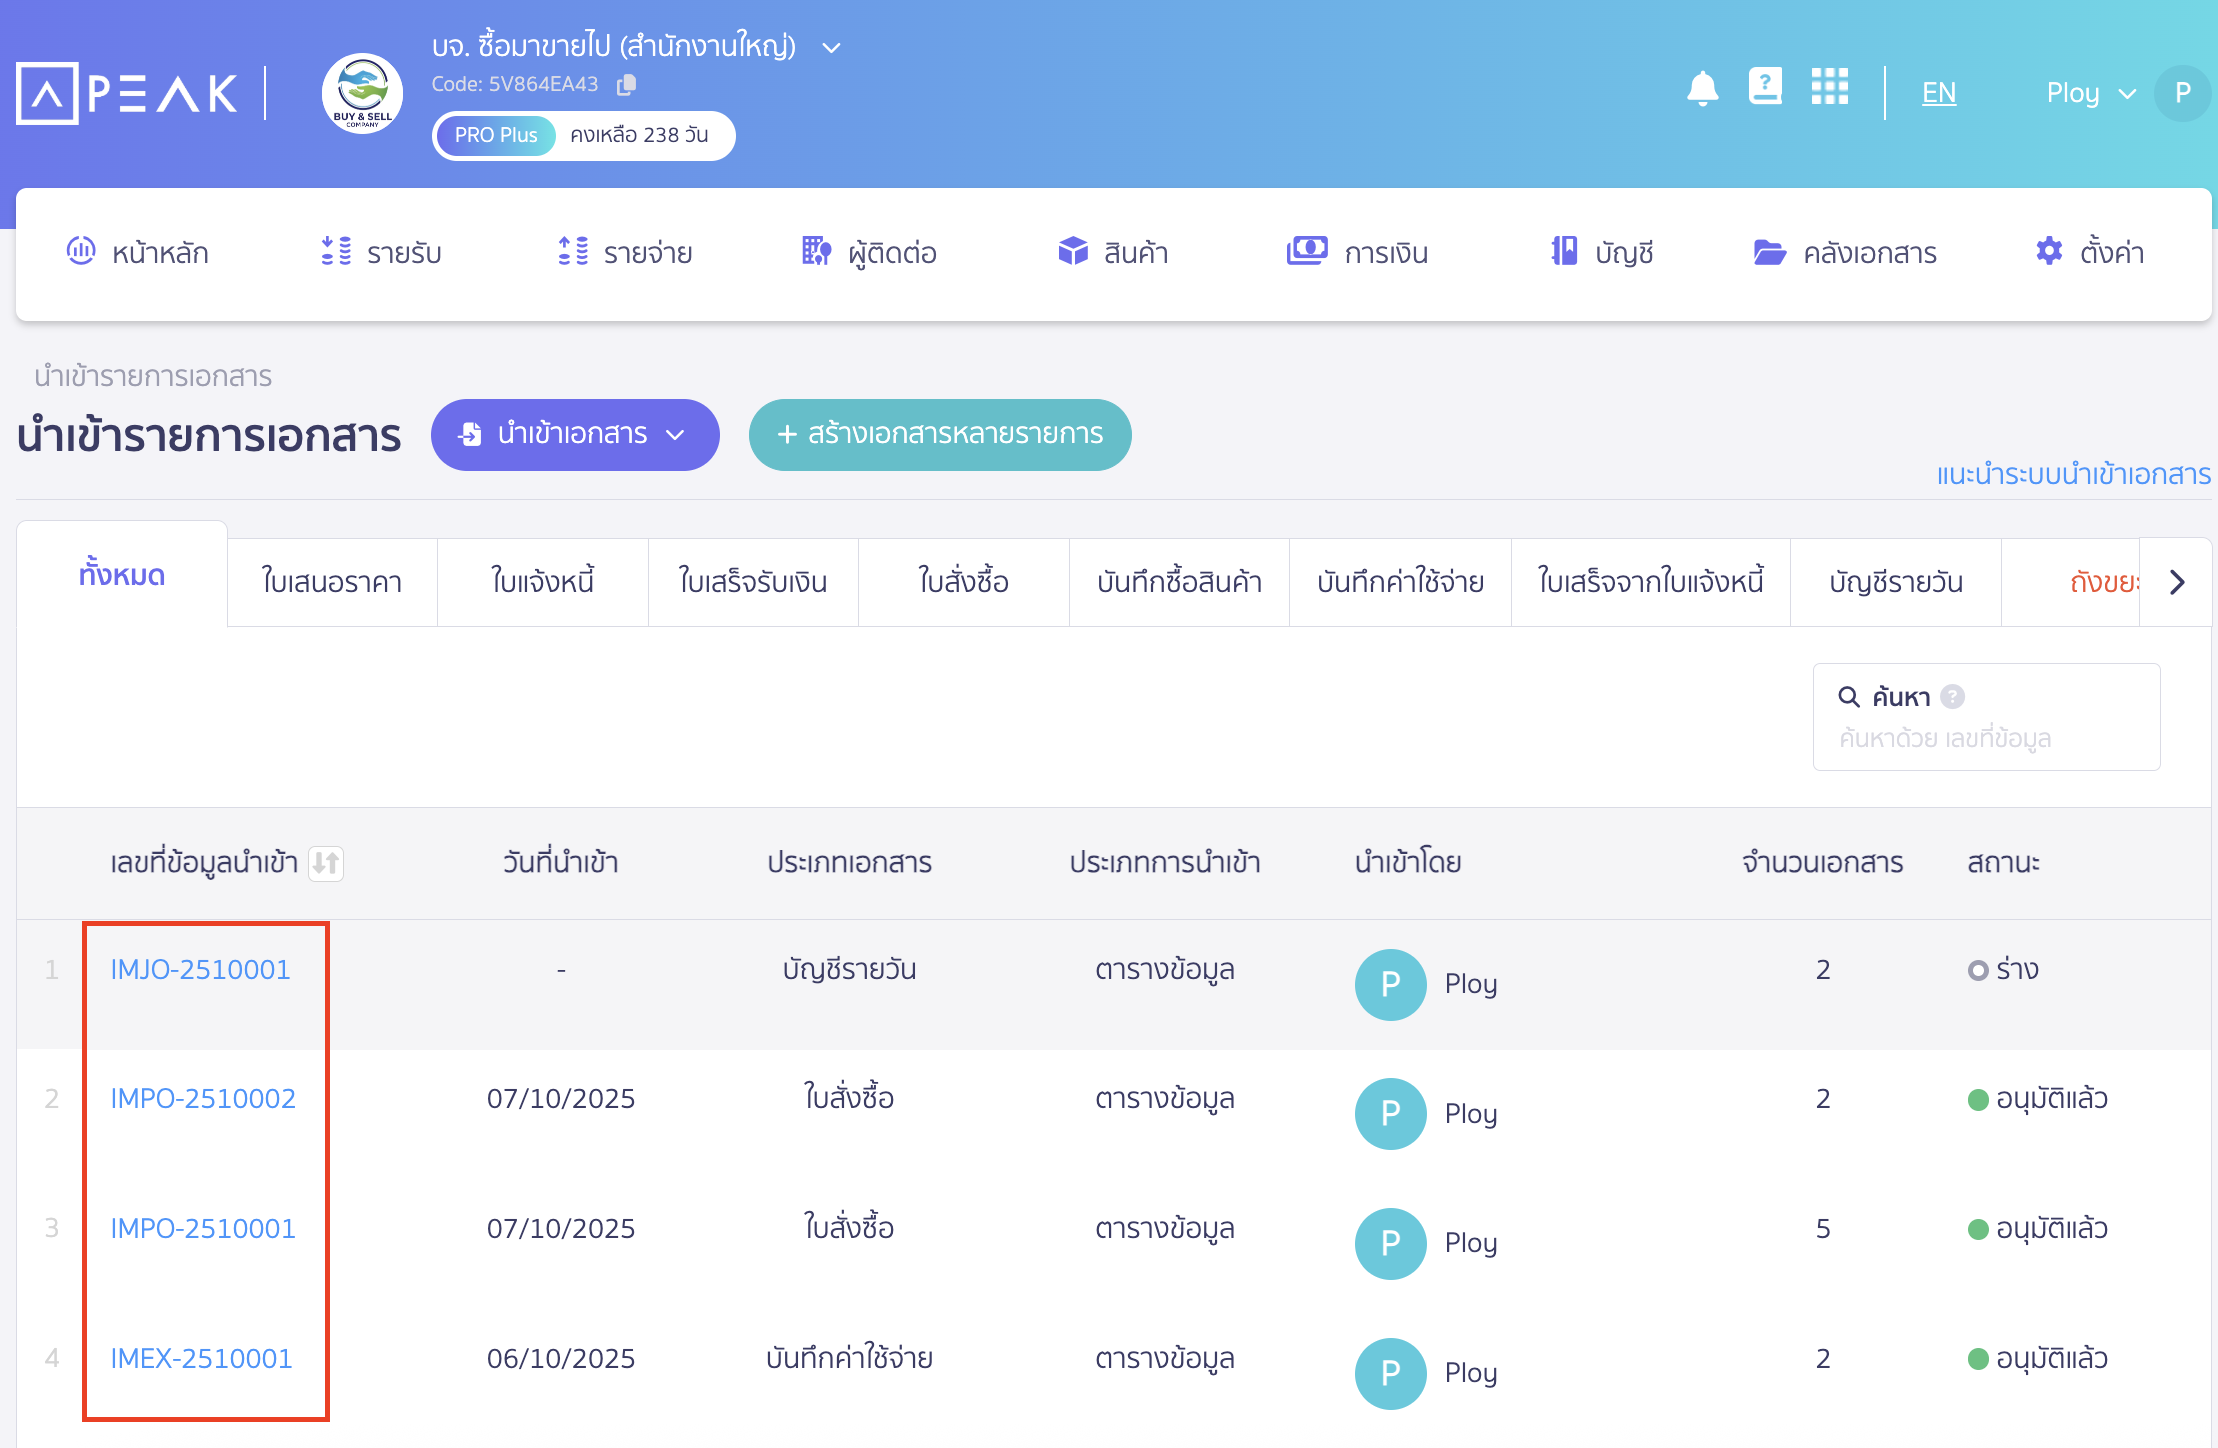Open the company selector dropdown

831,46
